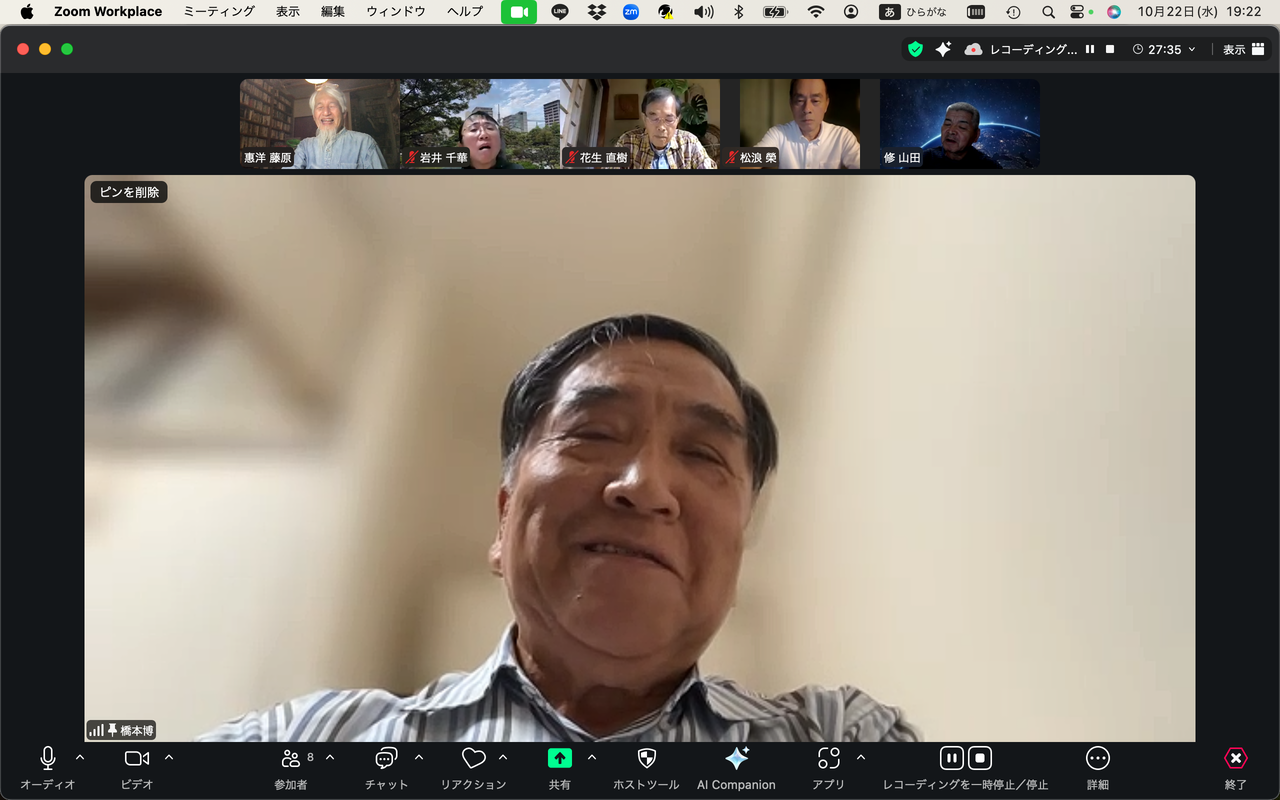Screen dimensions: 1280x800
Task: Select 修 山田 participant thumbnail
Action: [960, 124]
